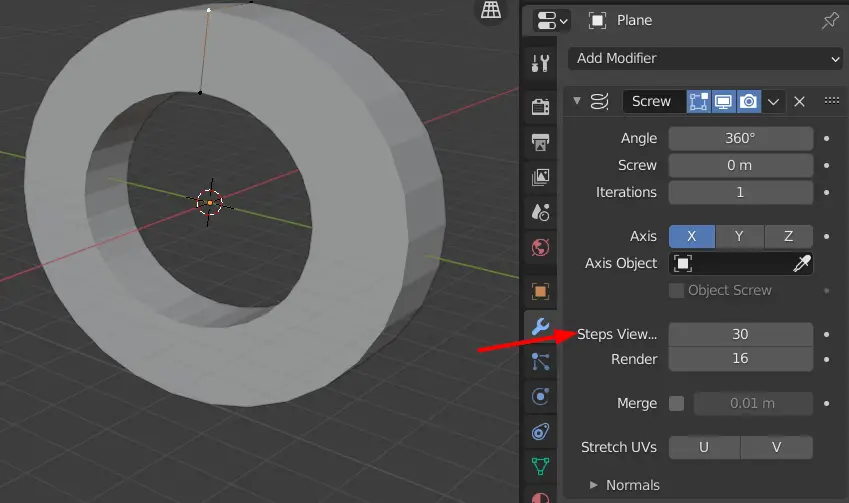Screen dimensions: 849x503
Task: Select the X axis button
Action: [x=691, y=237]
